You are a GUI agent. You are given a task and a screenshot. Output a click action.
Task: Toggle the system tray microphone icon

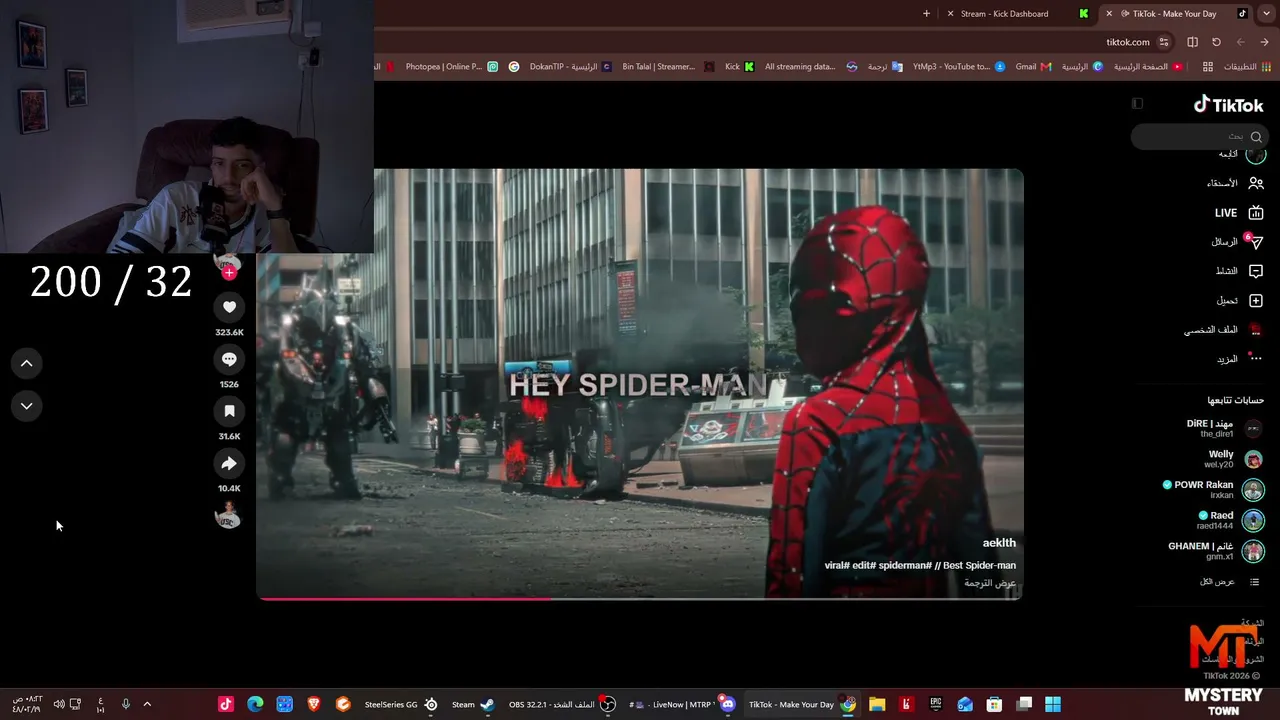(x=126, y=704)
